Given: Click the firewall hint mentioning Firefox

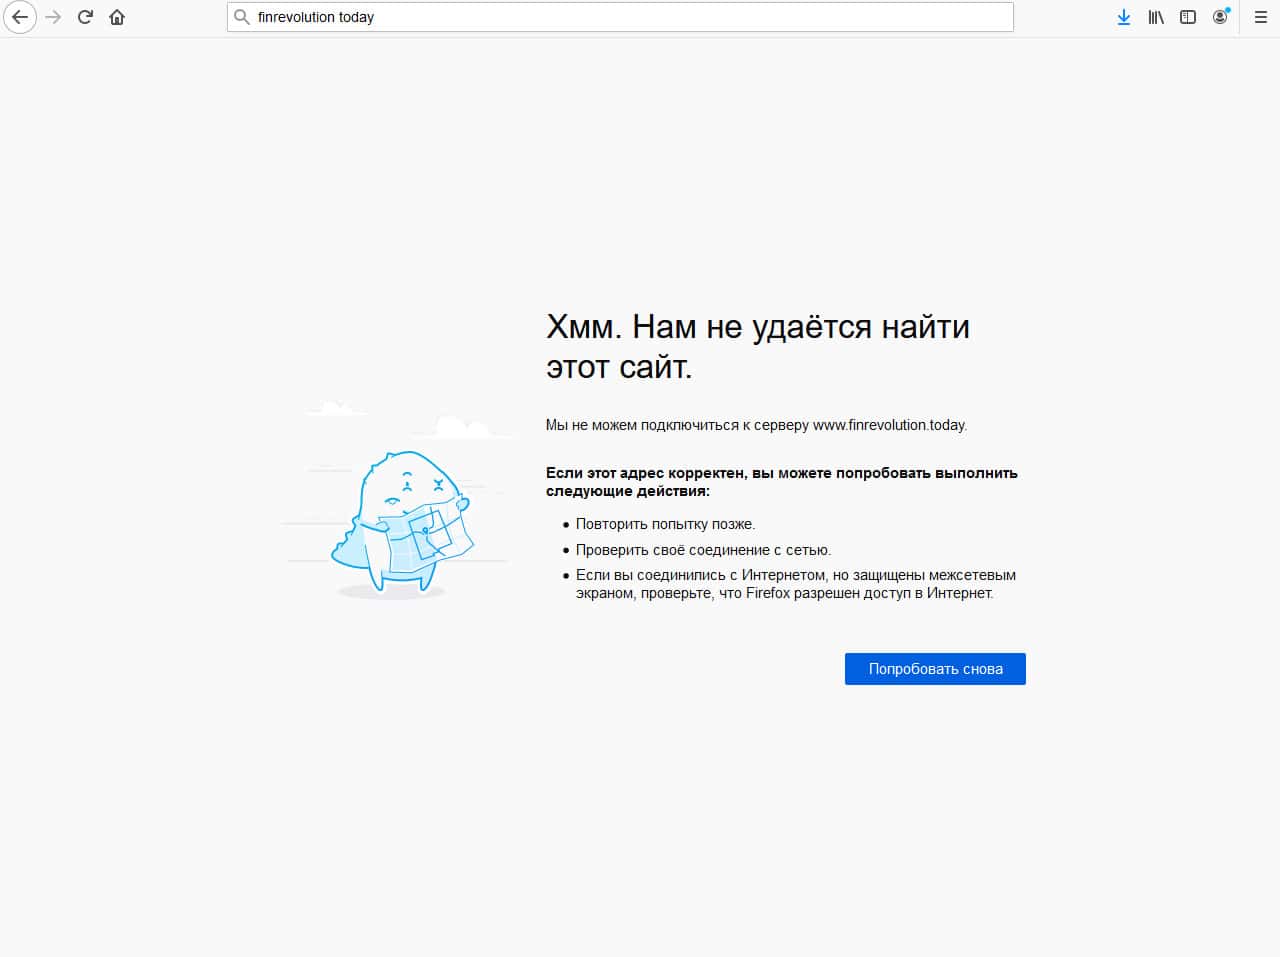Looking at the screenshot, I should coord(796,584).
